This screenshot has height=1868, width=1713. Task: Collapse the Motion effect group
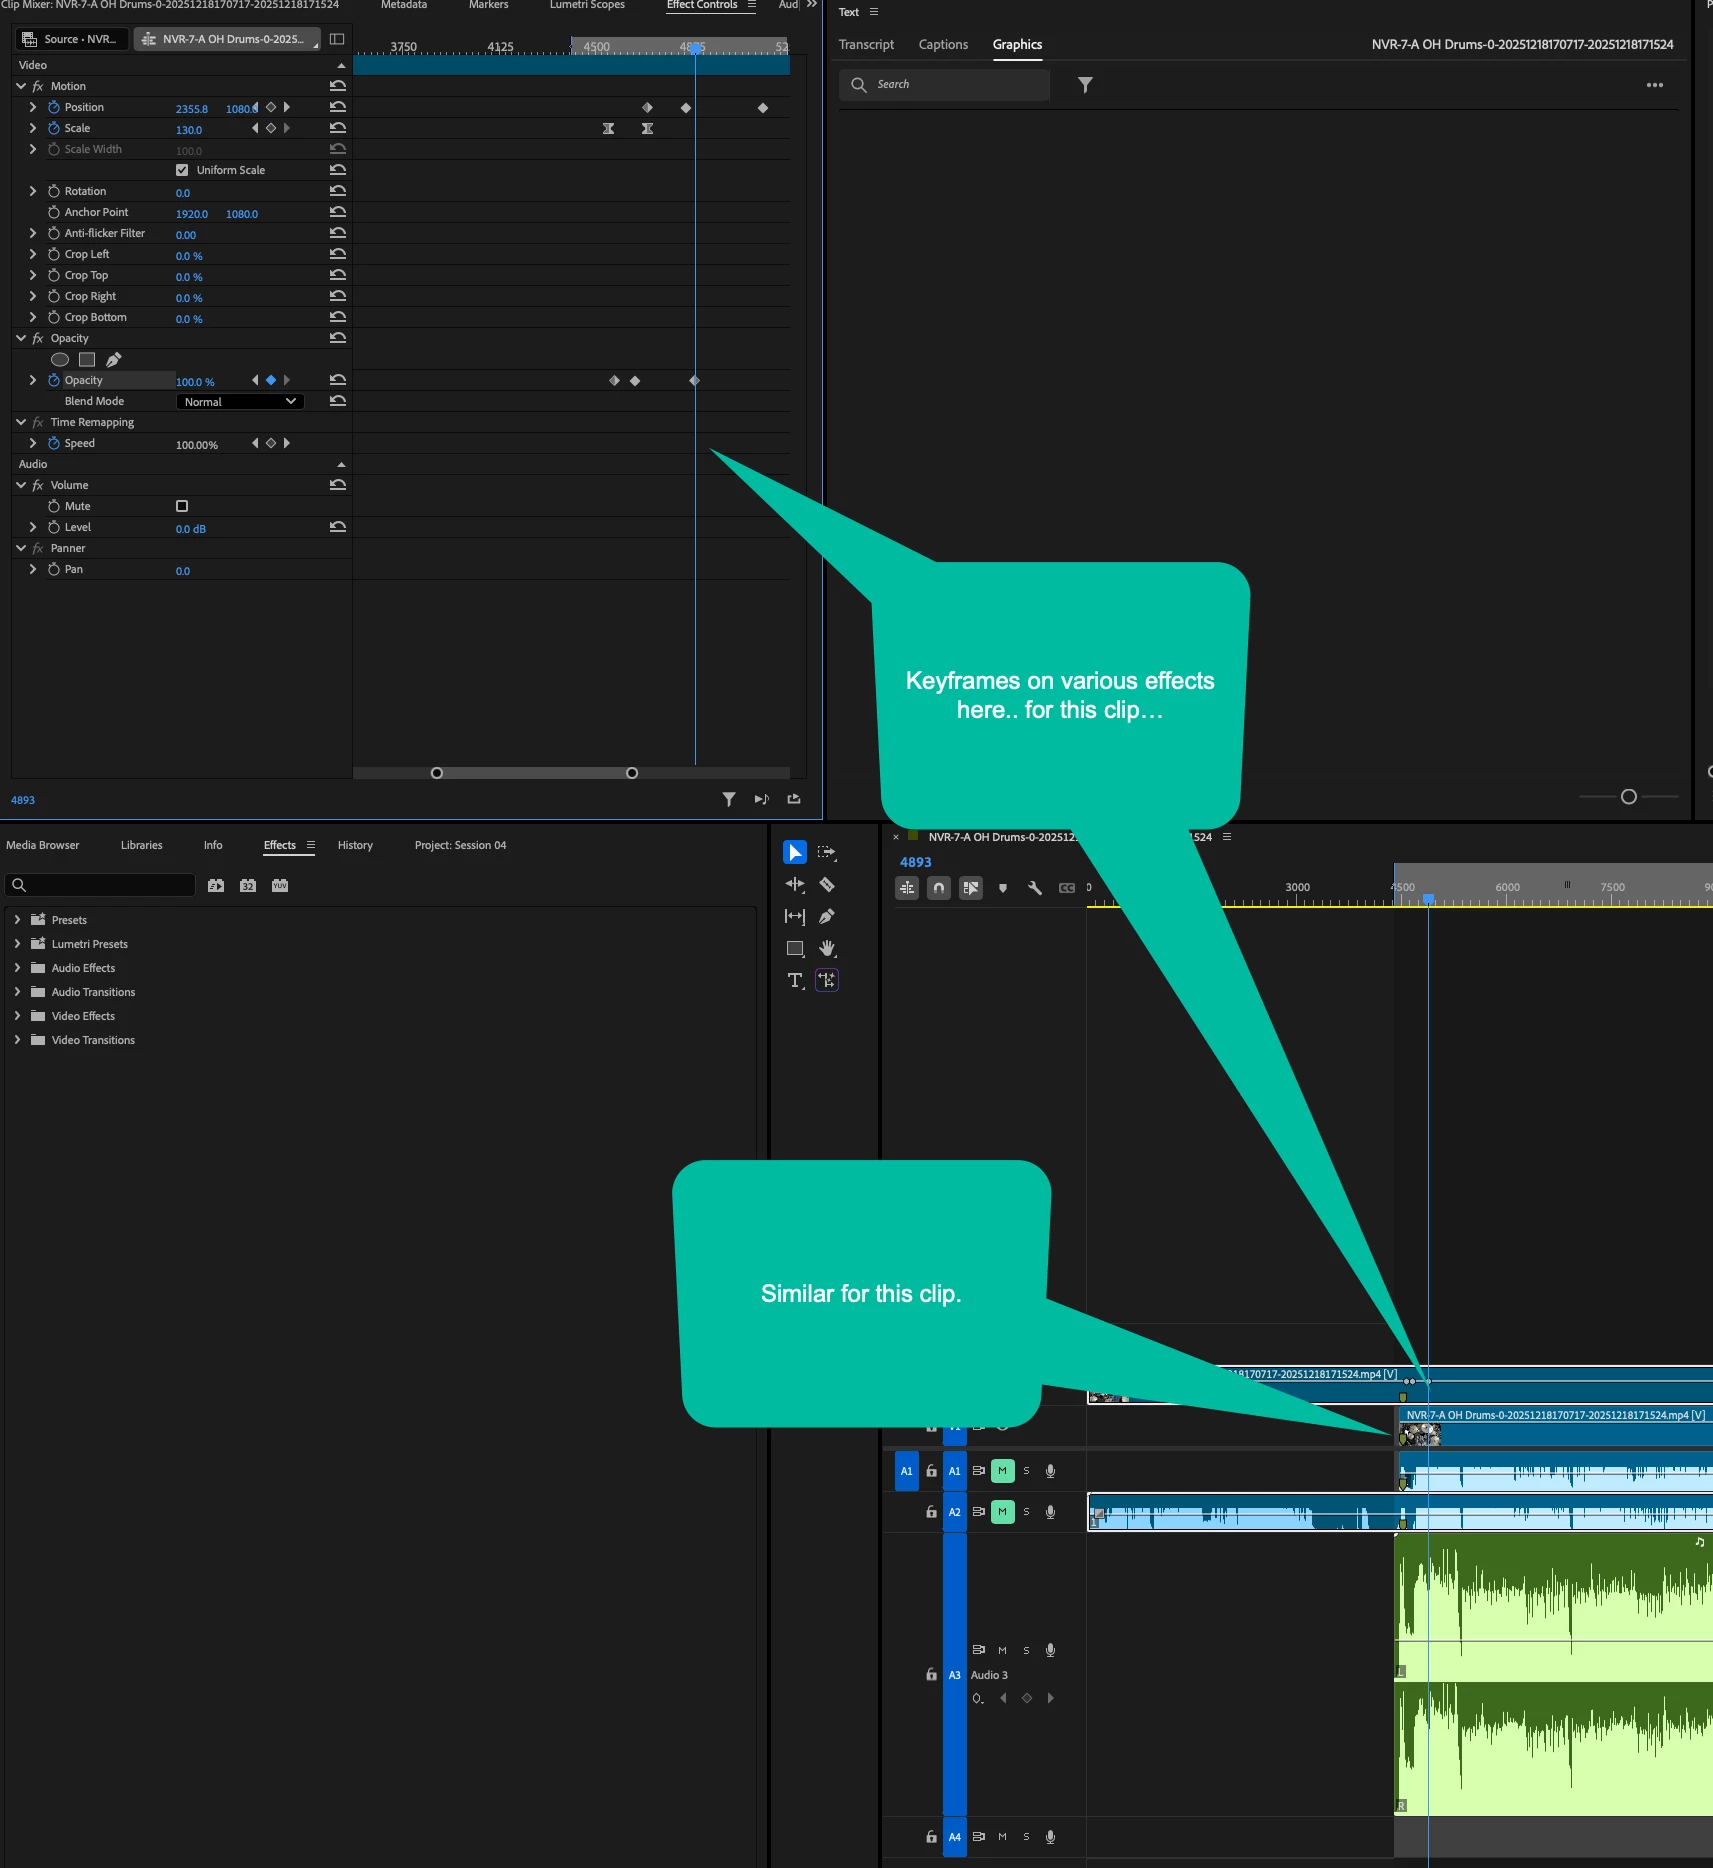point(21,86)
